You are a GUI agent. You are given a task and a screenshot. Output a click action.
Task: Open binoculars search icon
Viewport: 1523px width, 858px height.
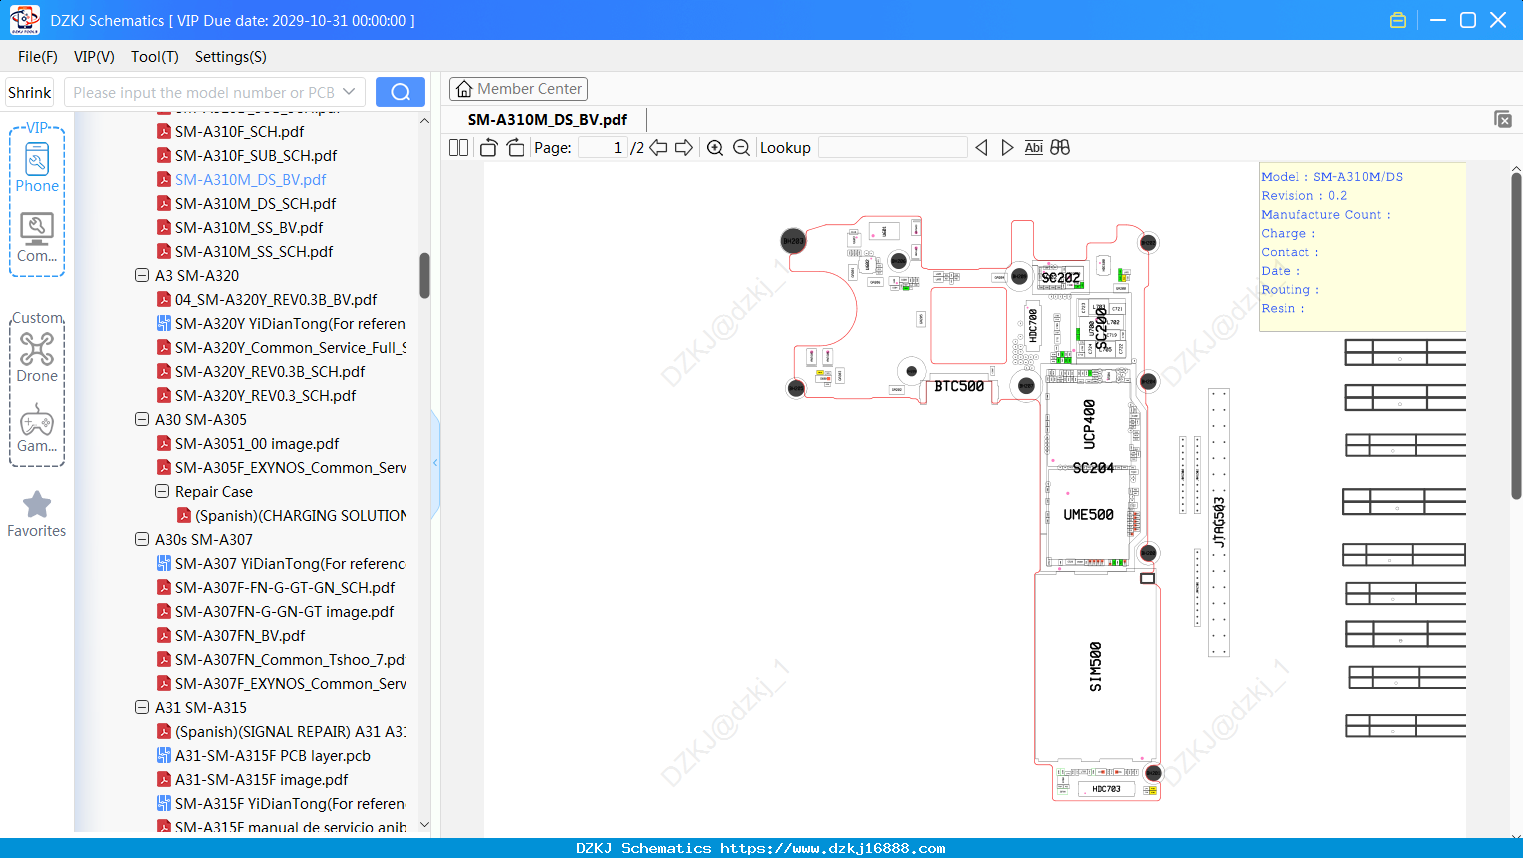click(x=1060, y=148)
